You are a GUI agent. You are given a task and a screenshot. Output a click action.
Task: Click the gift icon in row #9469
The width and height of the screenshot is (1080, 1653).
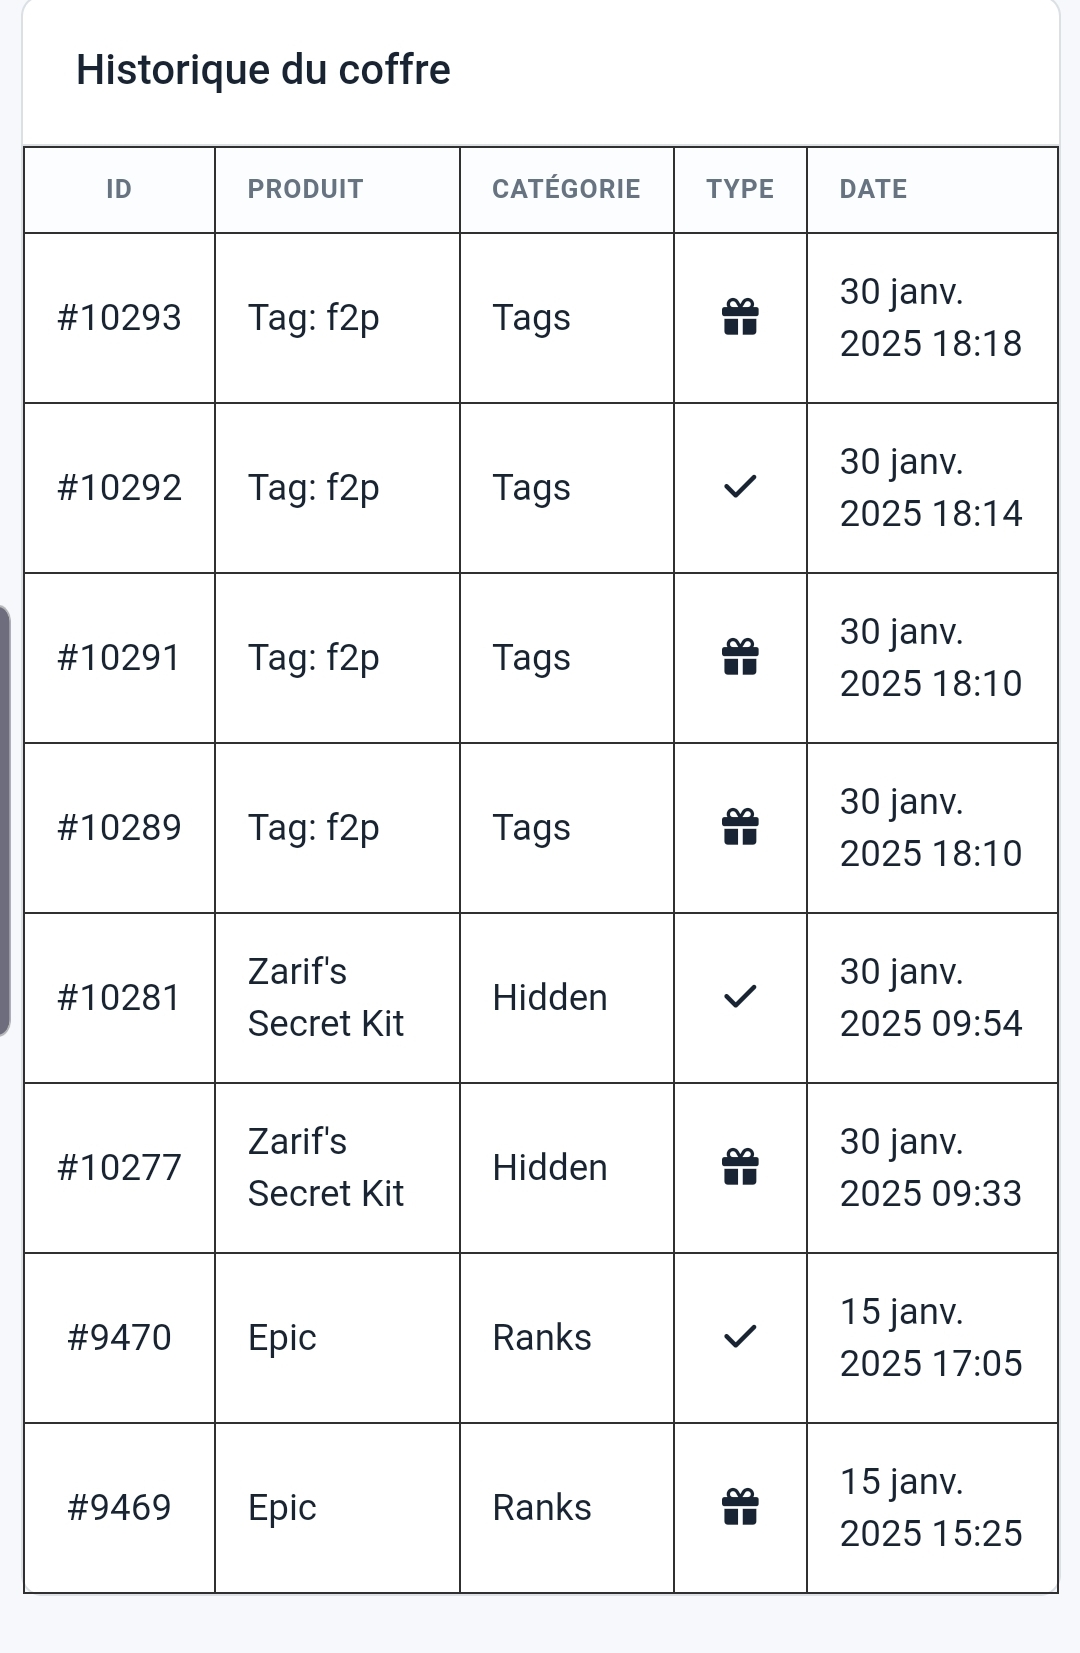coord(740,1507)
